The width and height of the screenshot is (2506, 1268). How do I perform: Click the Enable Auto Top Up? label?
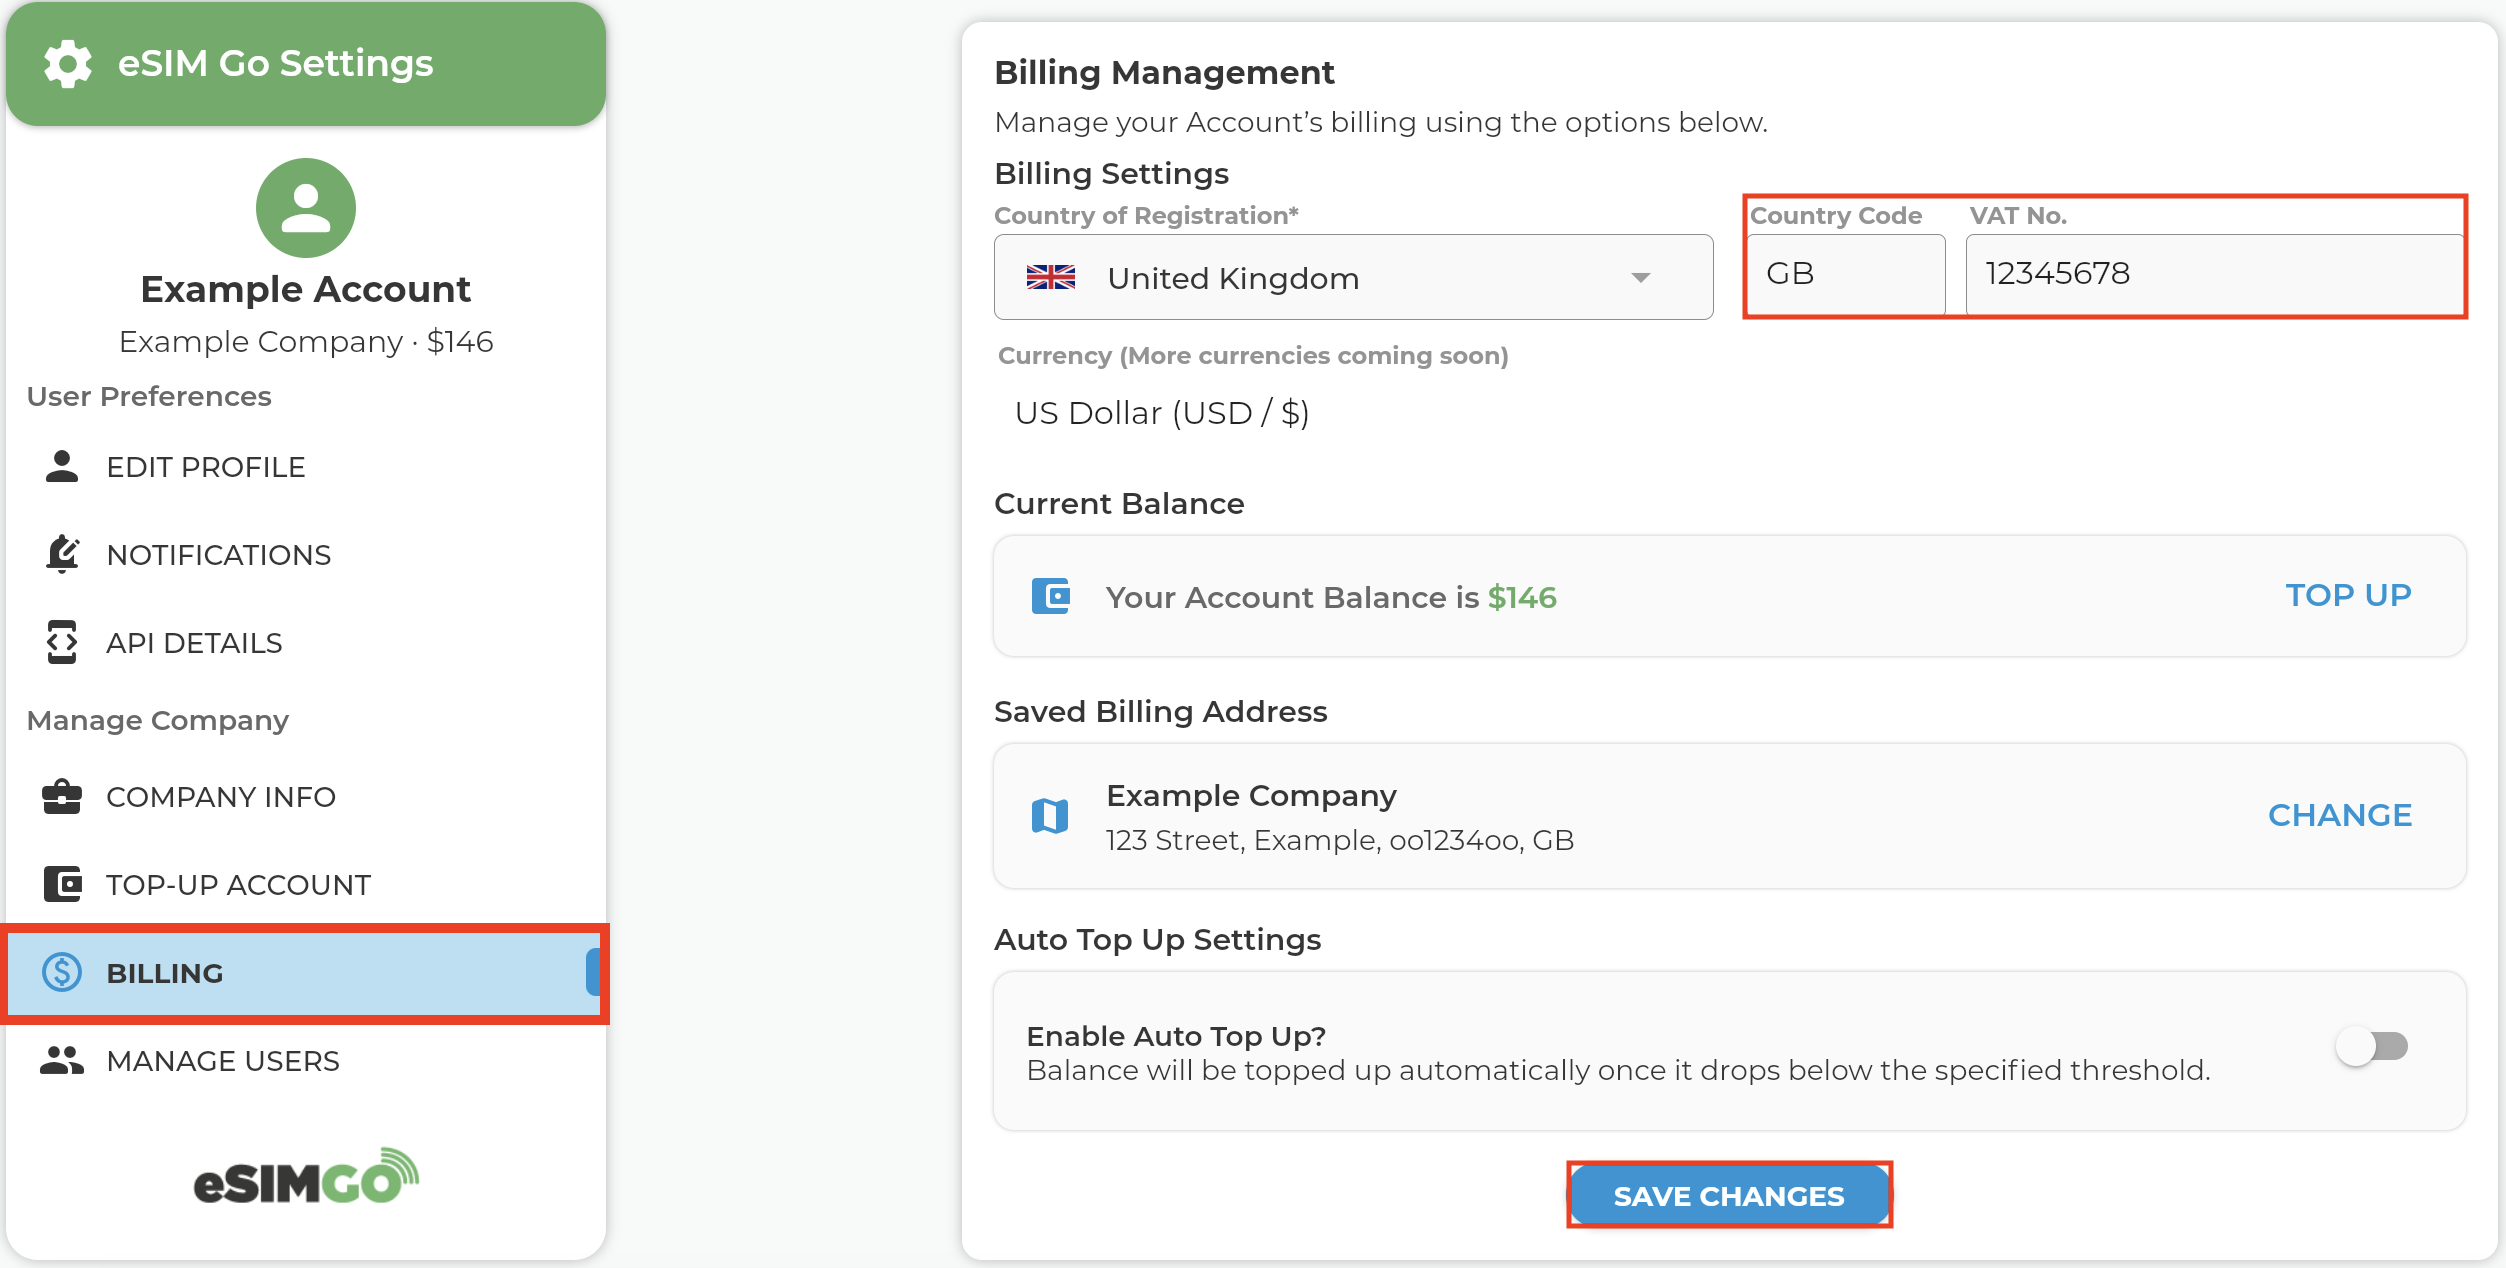1176,1036
